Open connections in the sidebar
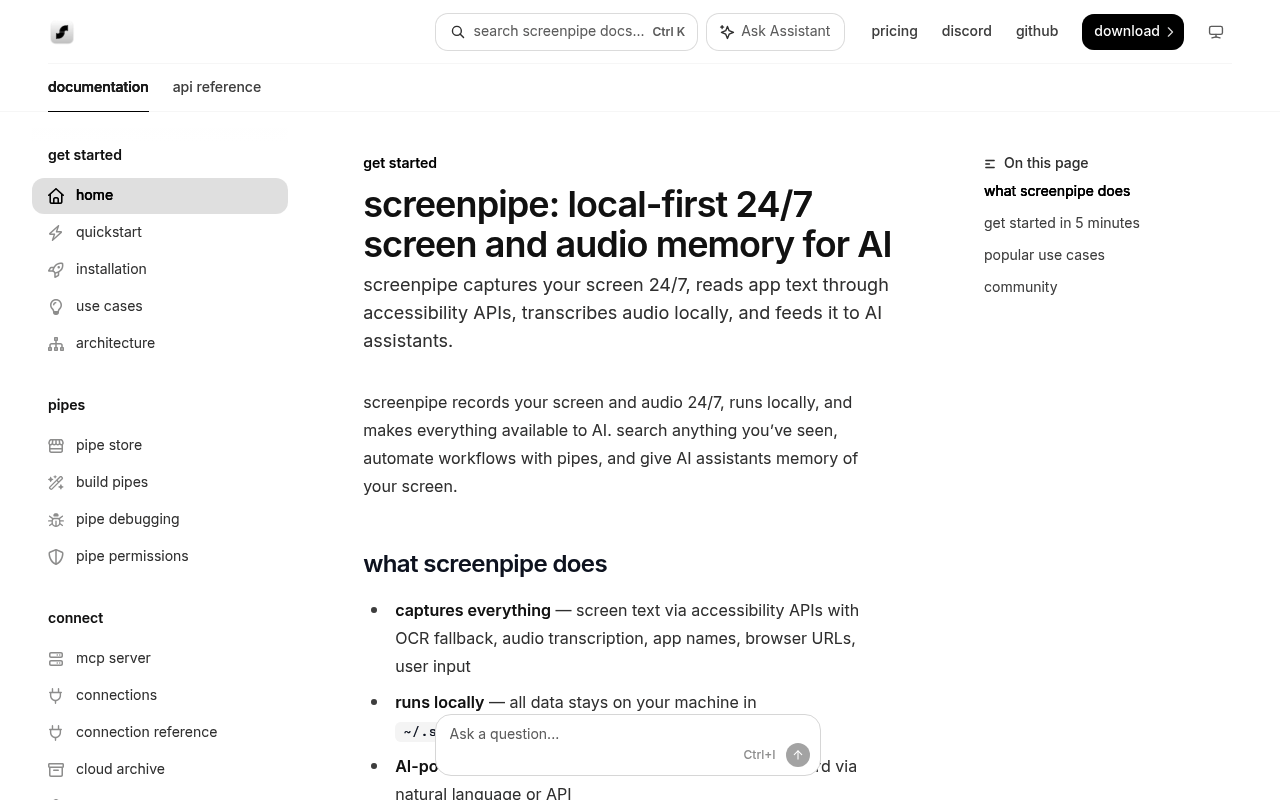Viewport: 1280px width, 800px height. (x=160, y=696)
